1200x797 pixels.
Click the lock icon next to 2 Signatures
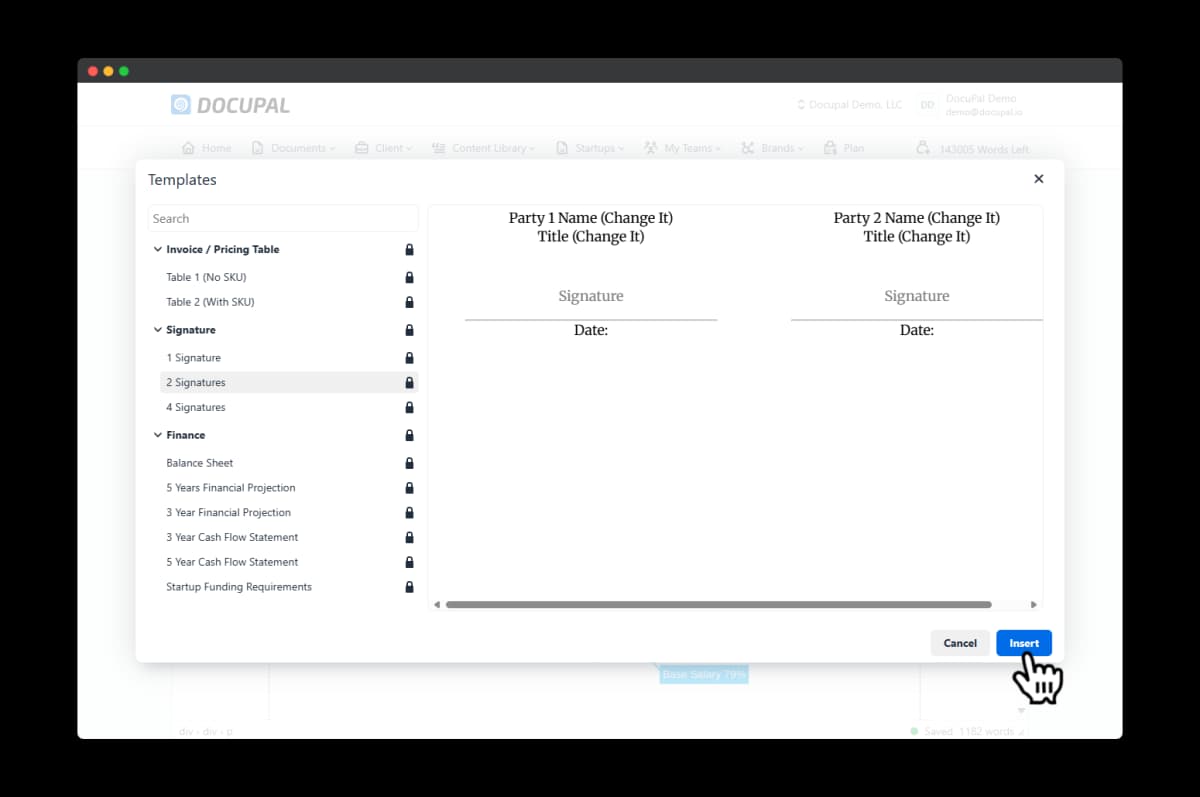pyautogui.click(x=409, y=382)
